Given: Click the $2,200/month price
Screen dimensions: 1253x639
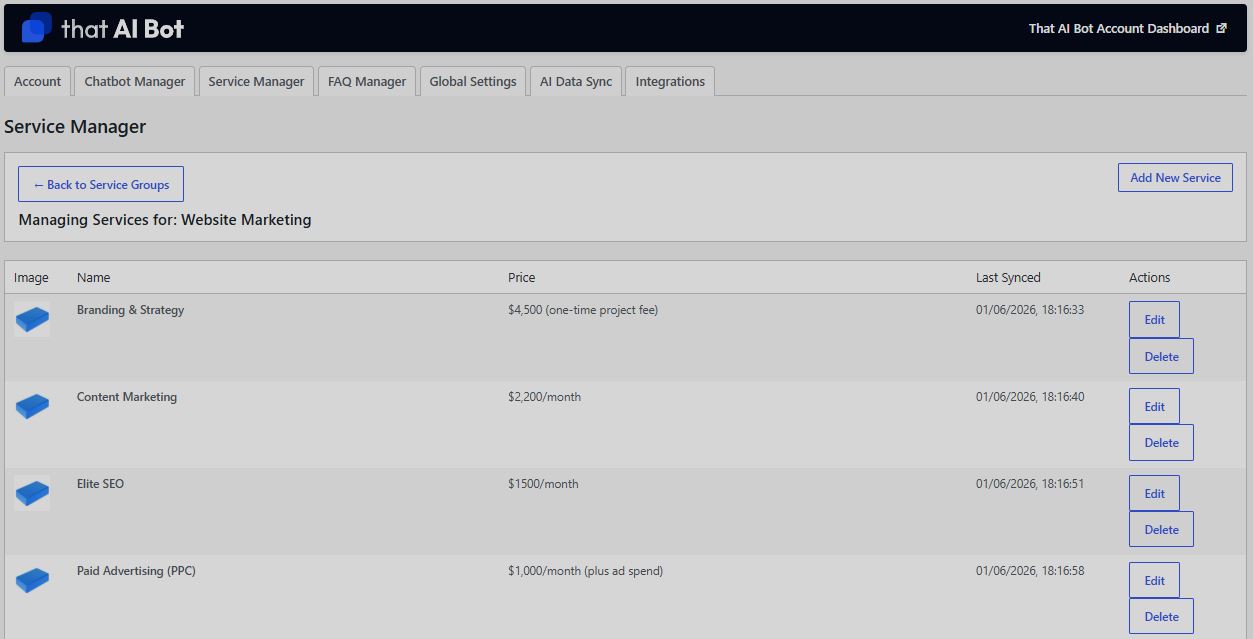Looking at the screenshot, I should coord(544,397).
